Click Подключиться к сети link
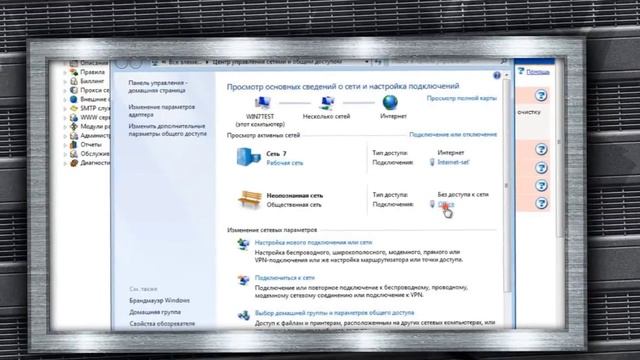The width and height of the screenshot is (640, 360). [285, 278]
